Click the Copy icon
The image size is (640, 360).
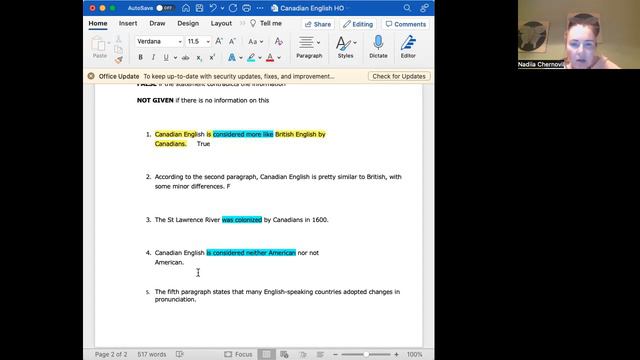118,50
